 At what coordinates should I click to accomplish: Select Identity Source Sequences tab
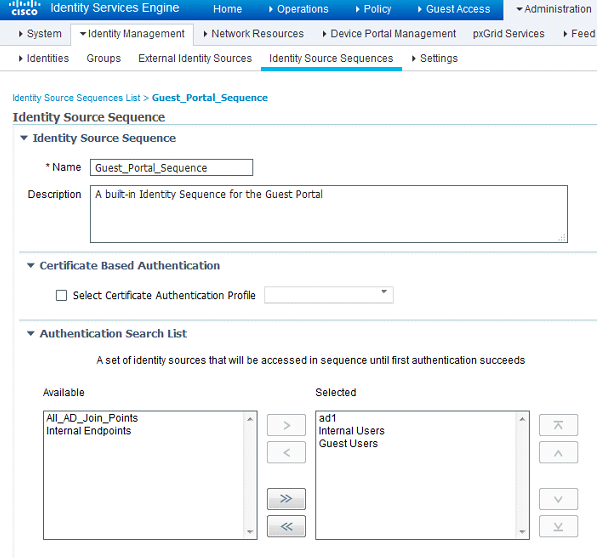click(x=331, y=58)
